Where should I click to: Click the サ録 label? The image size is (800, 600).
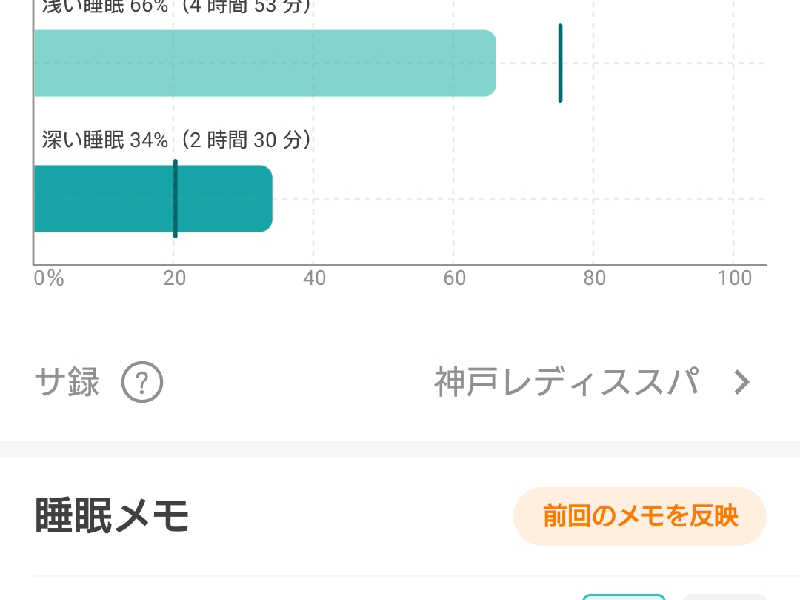[67, 382]
